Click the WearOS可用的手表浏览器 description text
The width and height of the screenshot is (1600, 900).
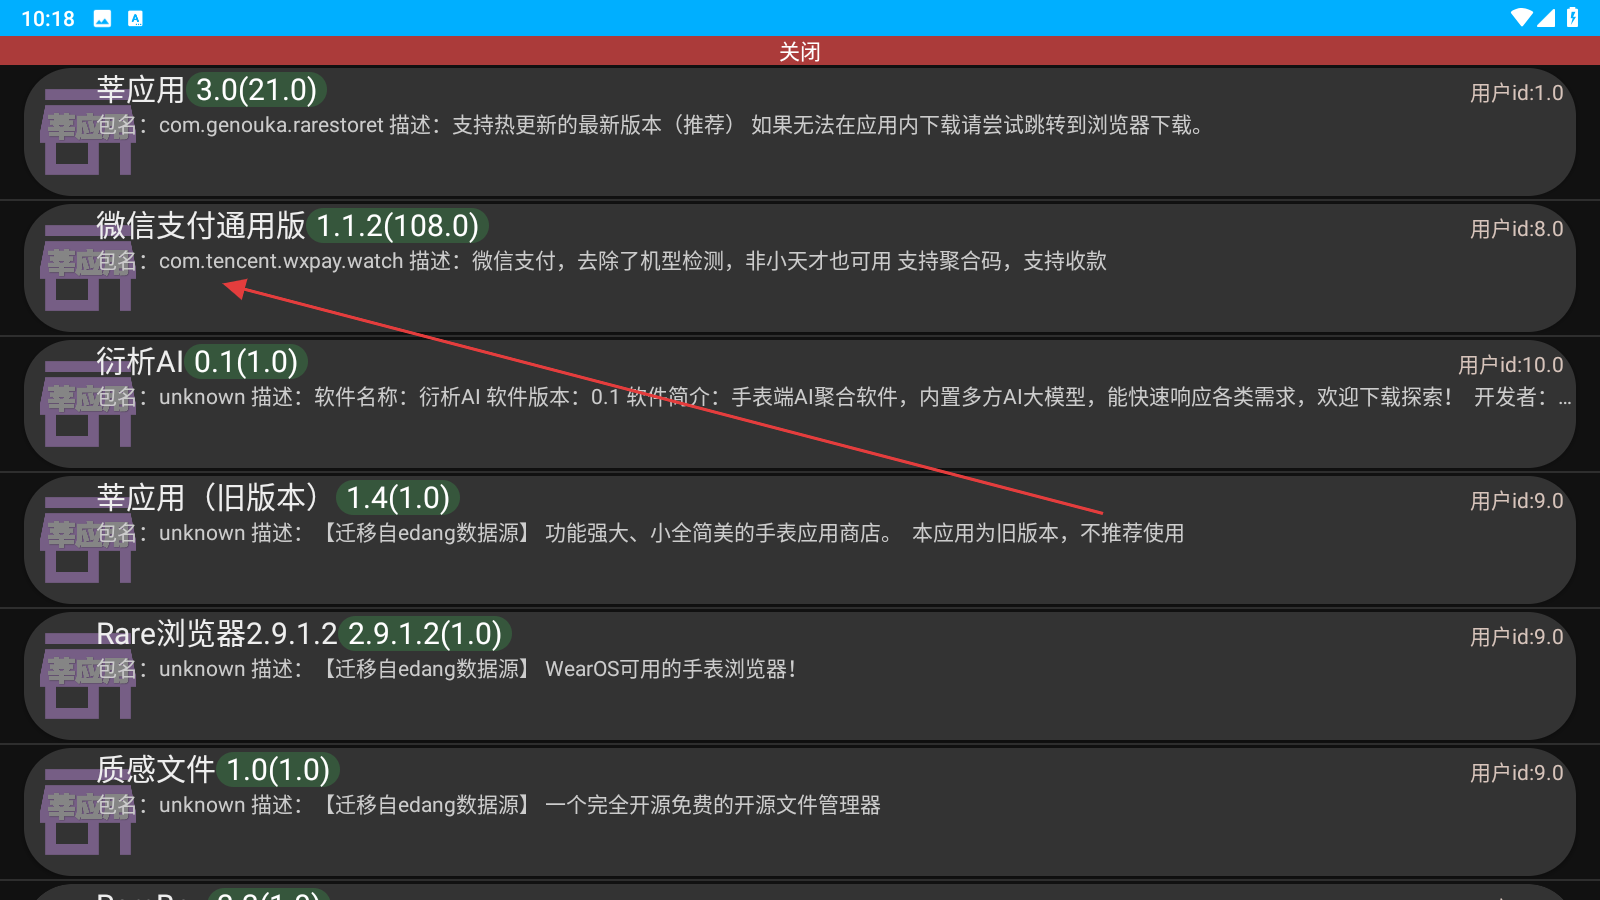click(670, 669)
